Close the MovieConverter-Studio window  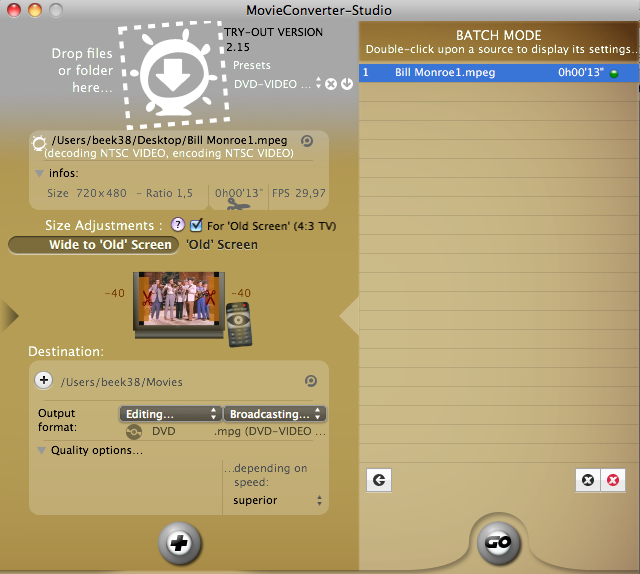(14, 10)
